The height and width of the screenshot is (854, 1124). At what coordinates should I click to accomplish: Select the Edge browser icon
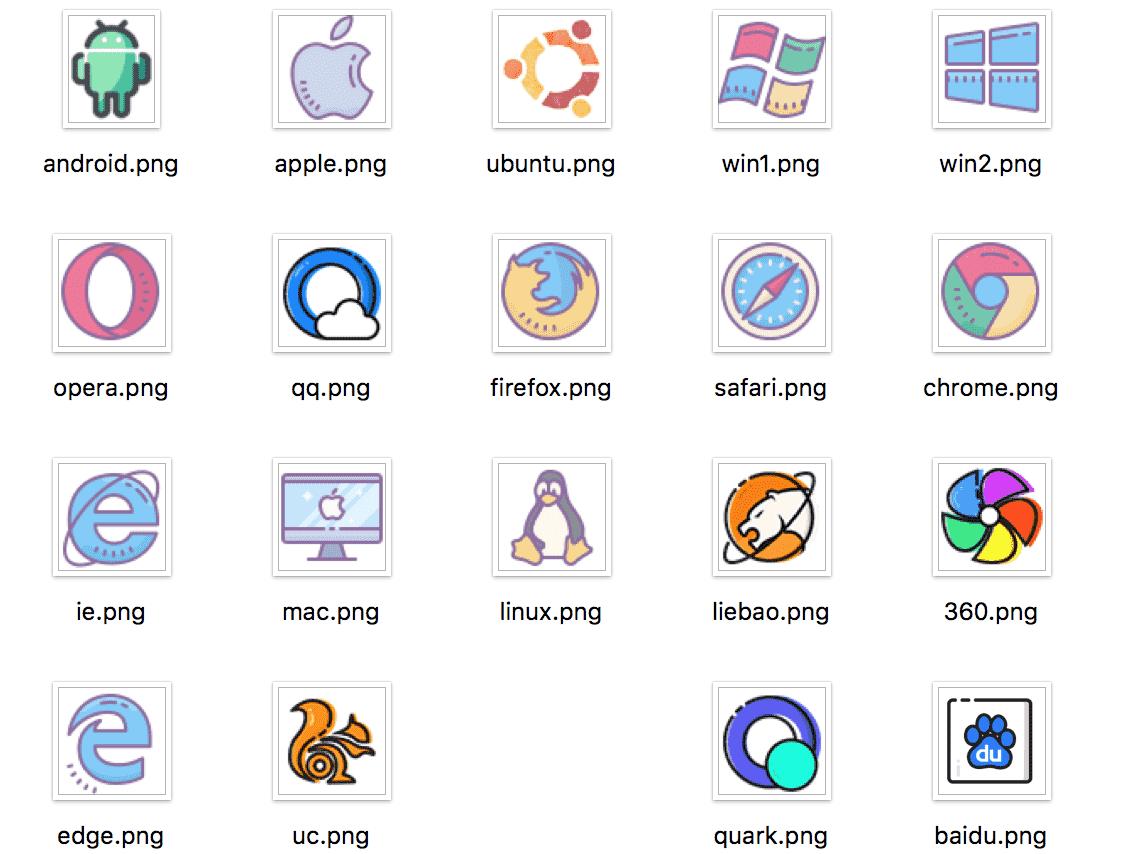pyautogui.click(x=111, y=740)
